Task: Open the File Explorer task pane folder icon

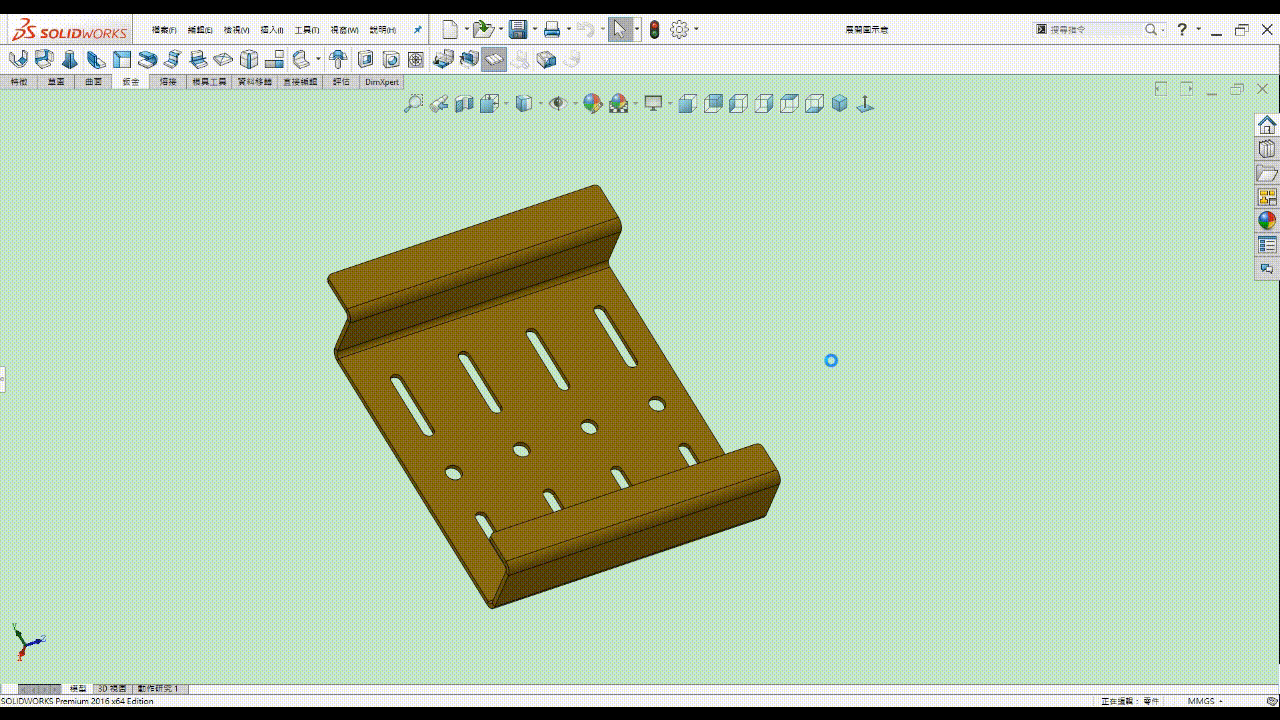Action: click(x=1267, y=173)
